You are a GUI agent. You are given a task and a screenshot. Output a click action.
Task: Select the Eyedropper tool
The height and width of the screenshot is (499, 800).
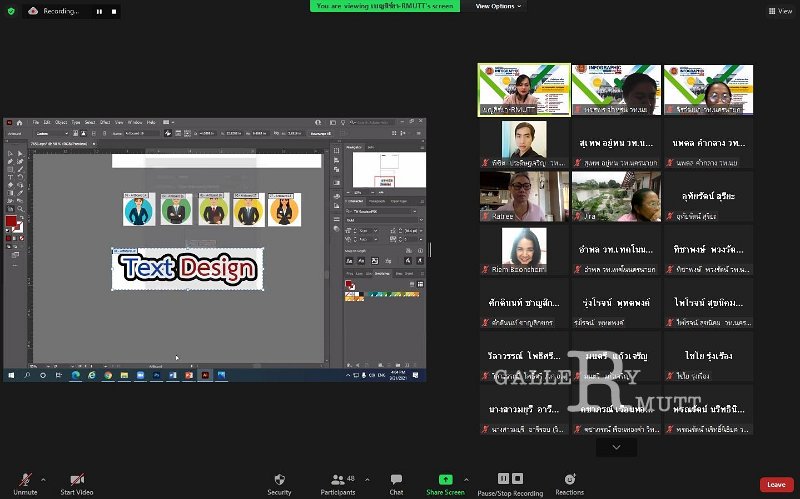[20, 193]
